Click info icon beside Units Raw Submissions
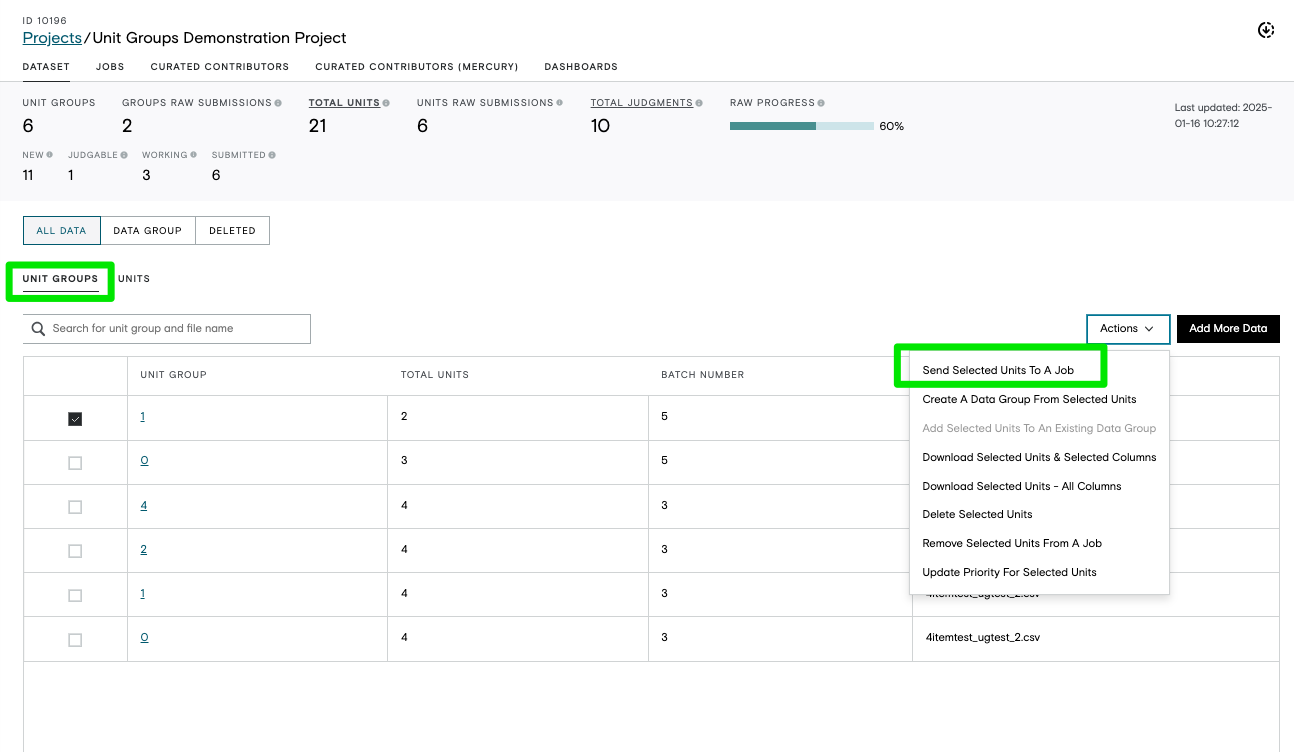Image resolution: width=1294 pixels, height=752 pixels. [x=560, y=103]
